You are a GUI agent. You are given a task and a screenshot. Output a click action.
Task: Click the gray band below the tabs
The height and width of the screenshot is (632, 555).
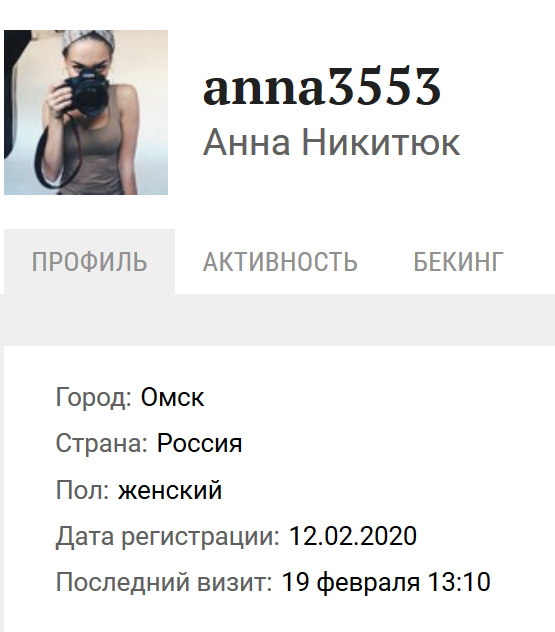click(x=277, y=320)
